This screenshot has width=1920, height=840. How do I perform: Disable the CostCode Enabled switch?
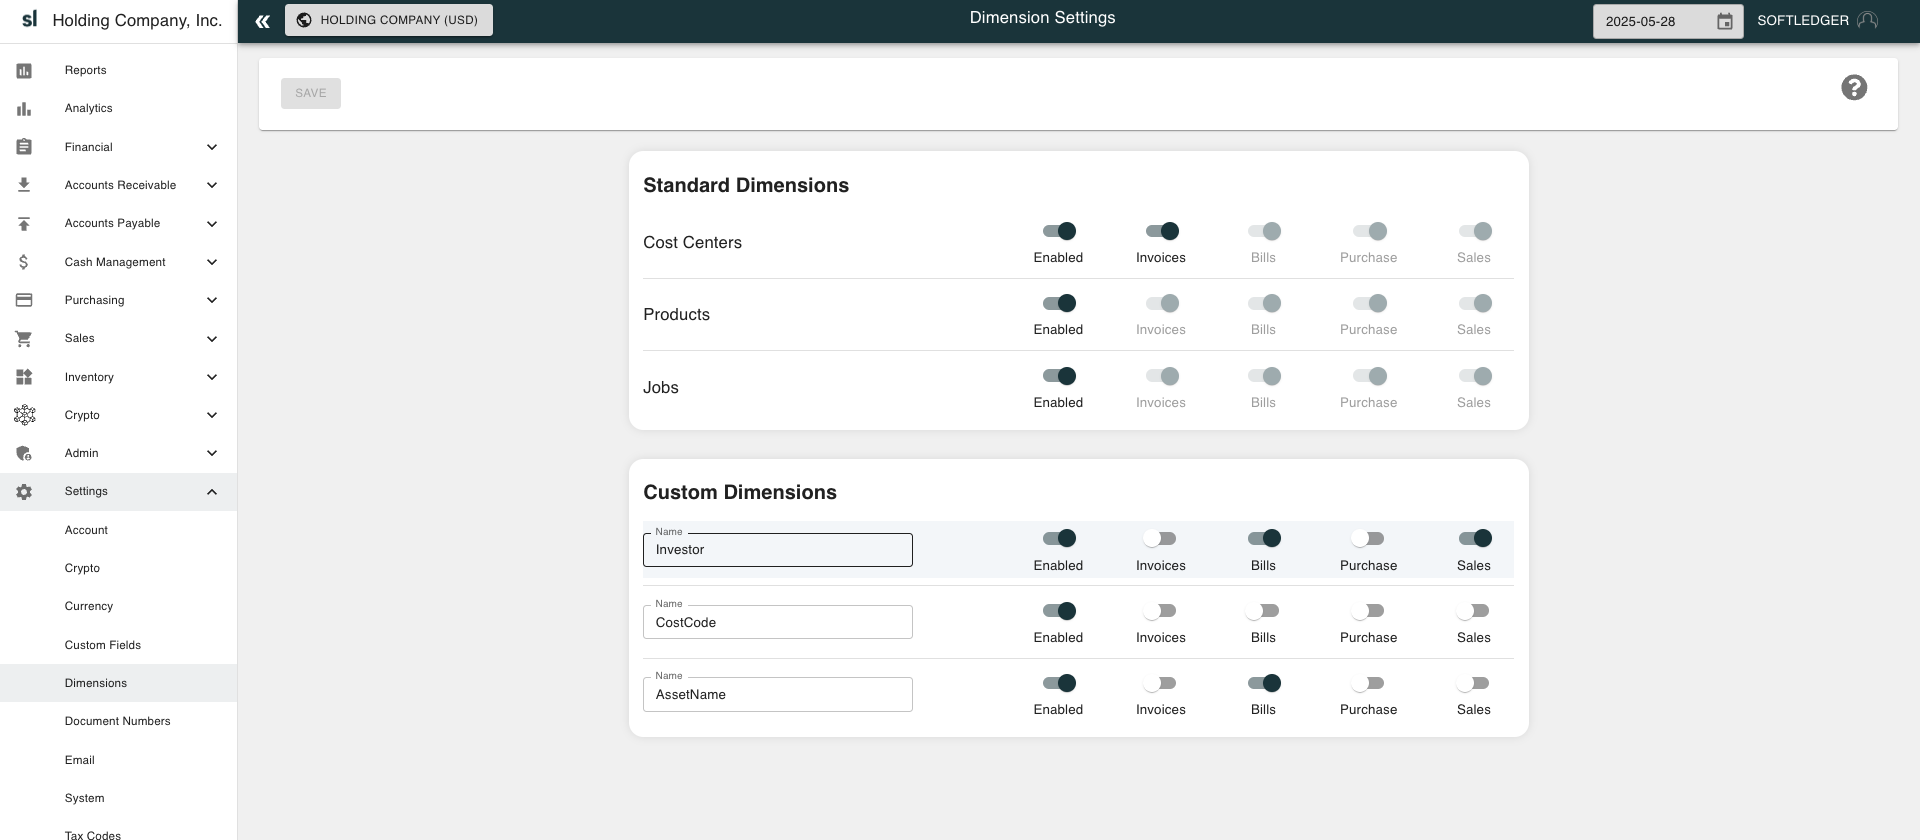click(1059, 611)
